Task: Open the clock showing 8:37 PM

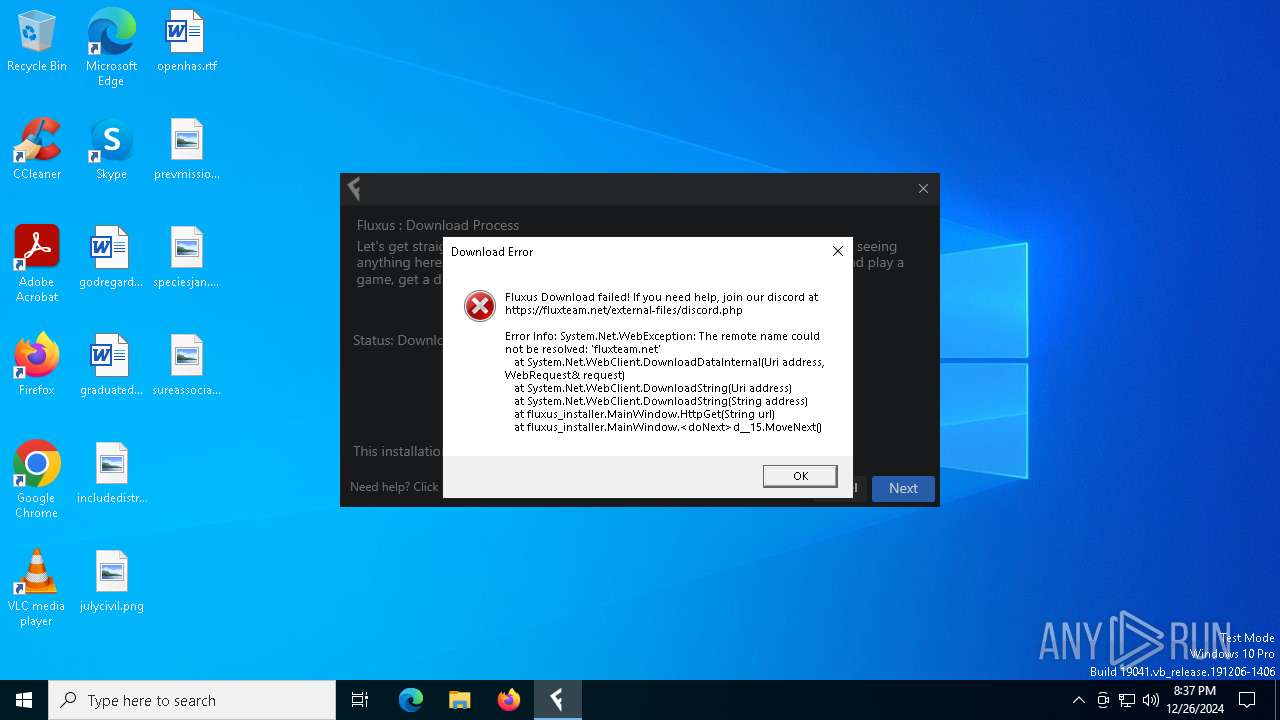Action: (1195, 700)
